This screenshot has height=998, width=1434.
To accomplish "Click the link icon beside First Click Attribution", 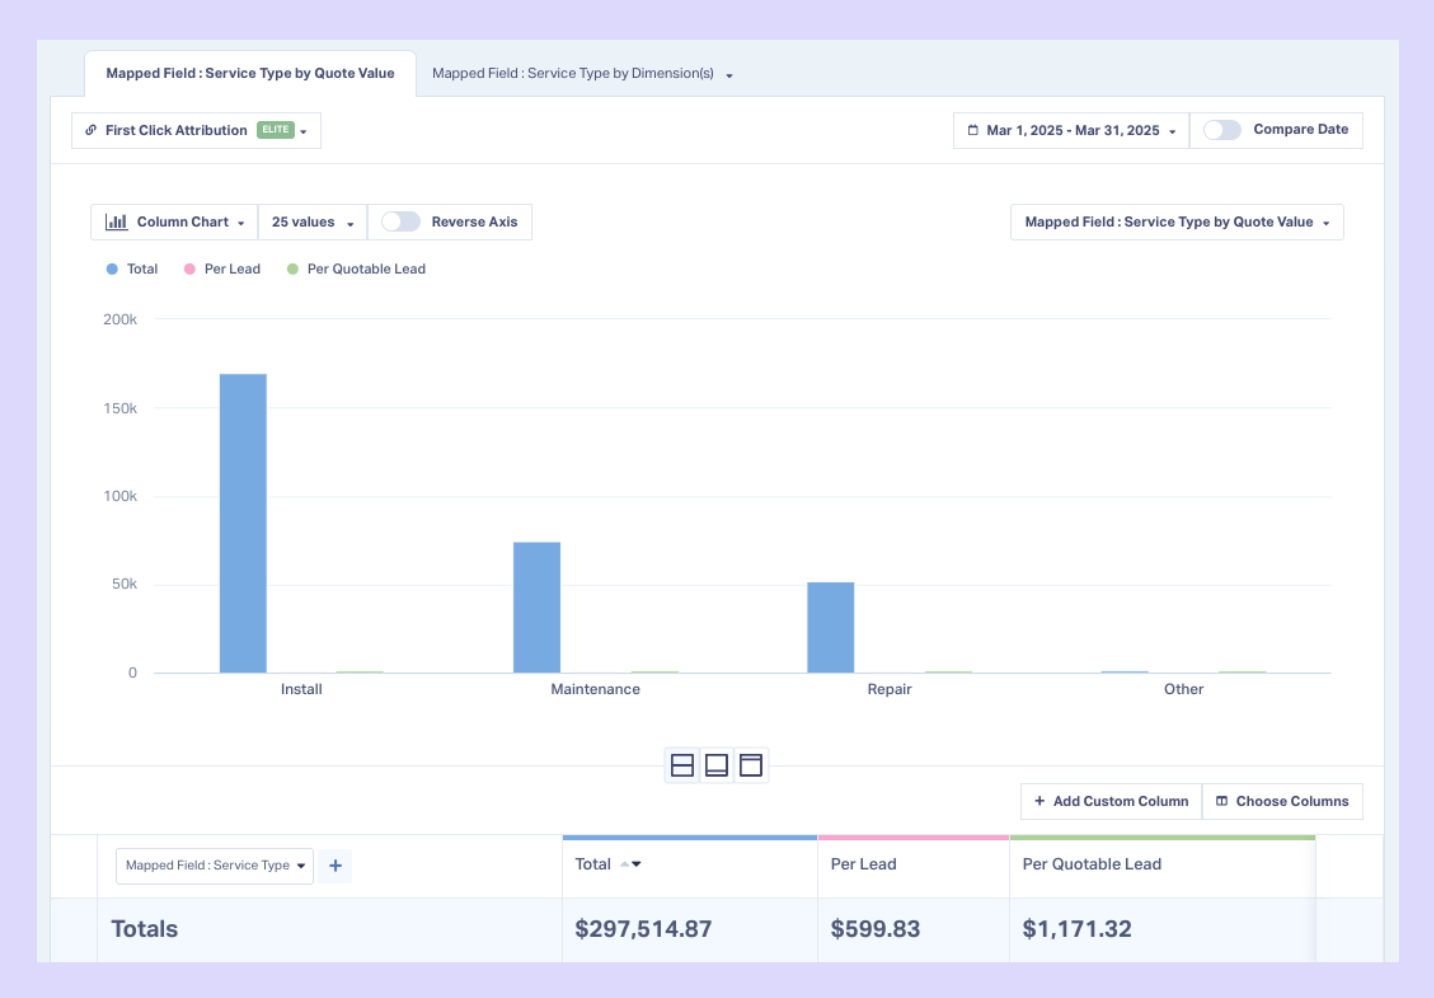I will click(91, 130).
